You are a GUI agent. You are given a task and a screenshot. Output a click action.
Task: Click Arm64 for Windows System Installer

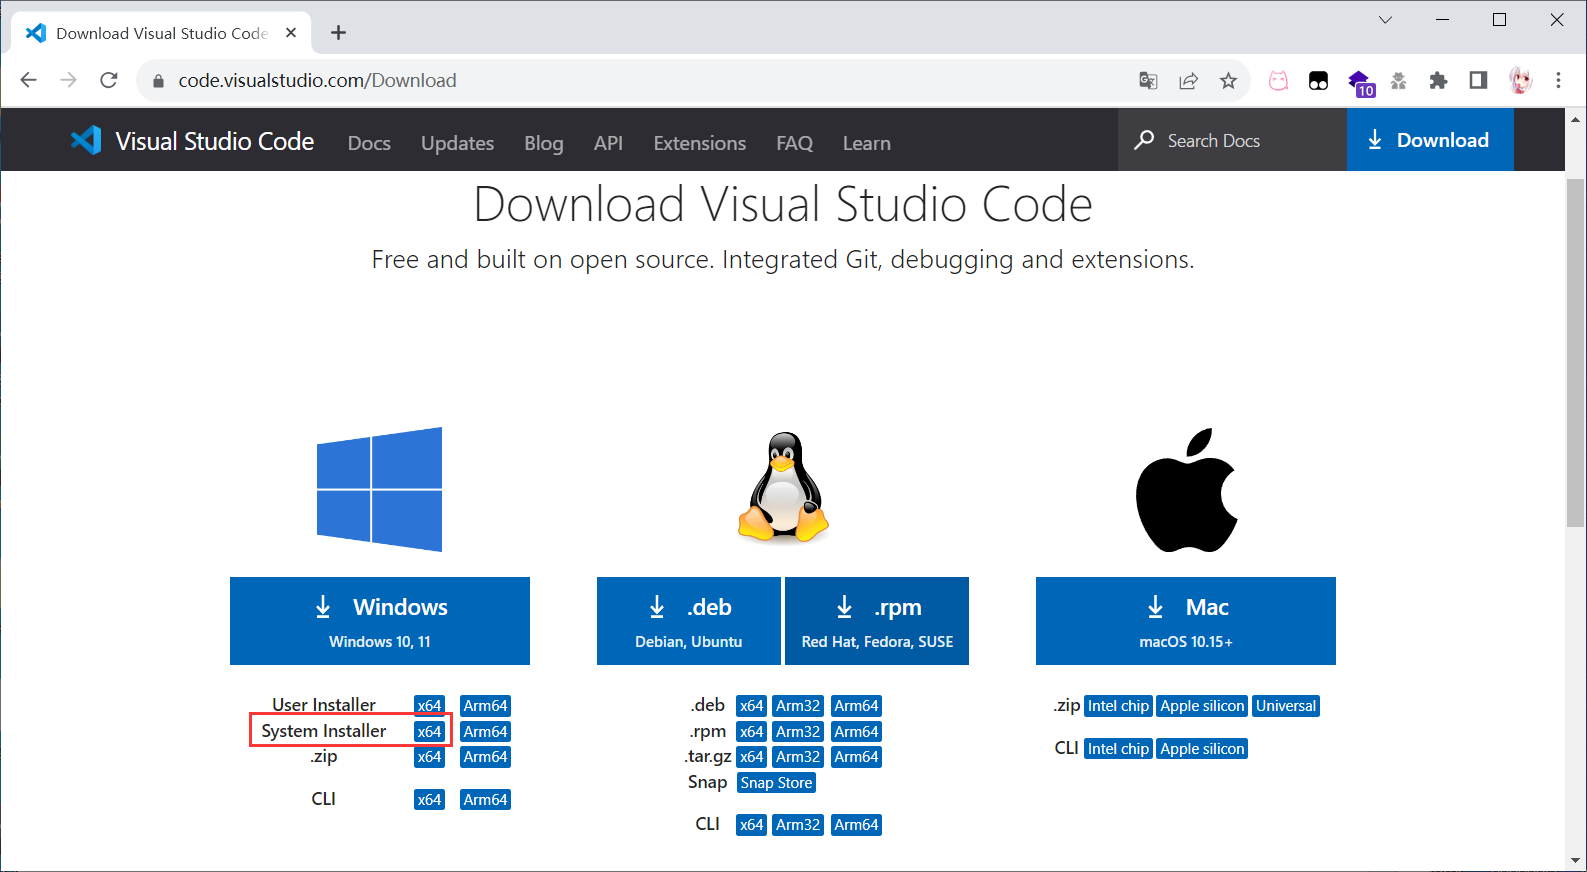tap(485, 732)
